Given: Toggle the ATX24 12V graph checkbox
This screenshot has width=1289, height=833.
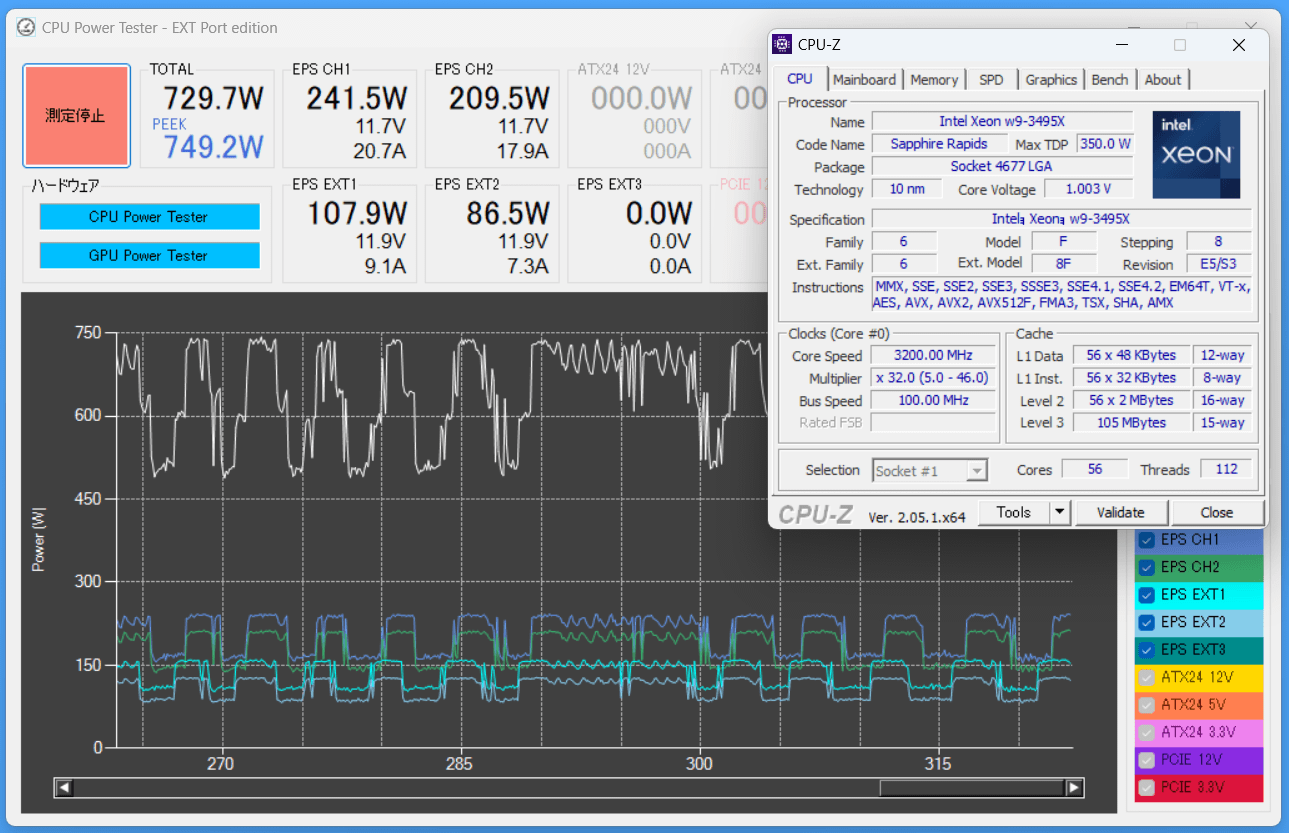Looking at the screenshot, I should click(x=1147, y=677).
